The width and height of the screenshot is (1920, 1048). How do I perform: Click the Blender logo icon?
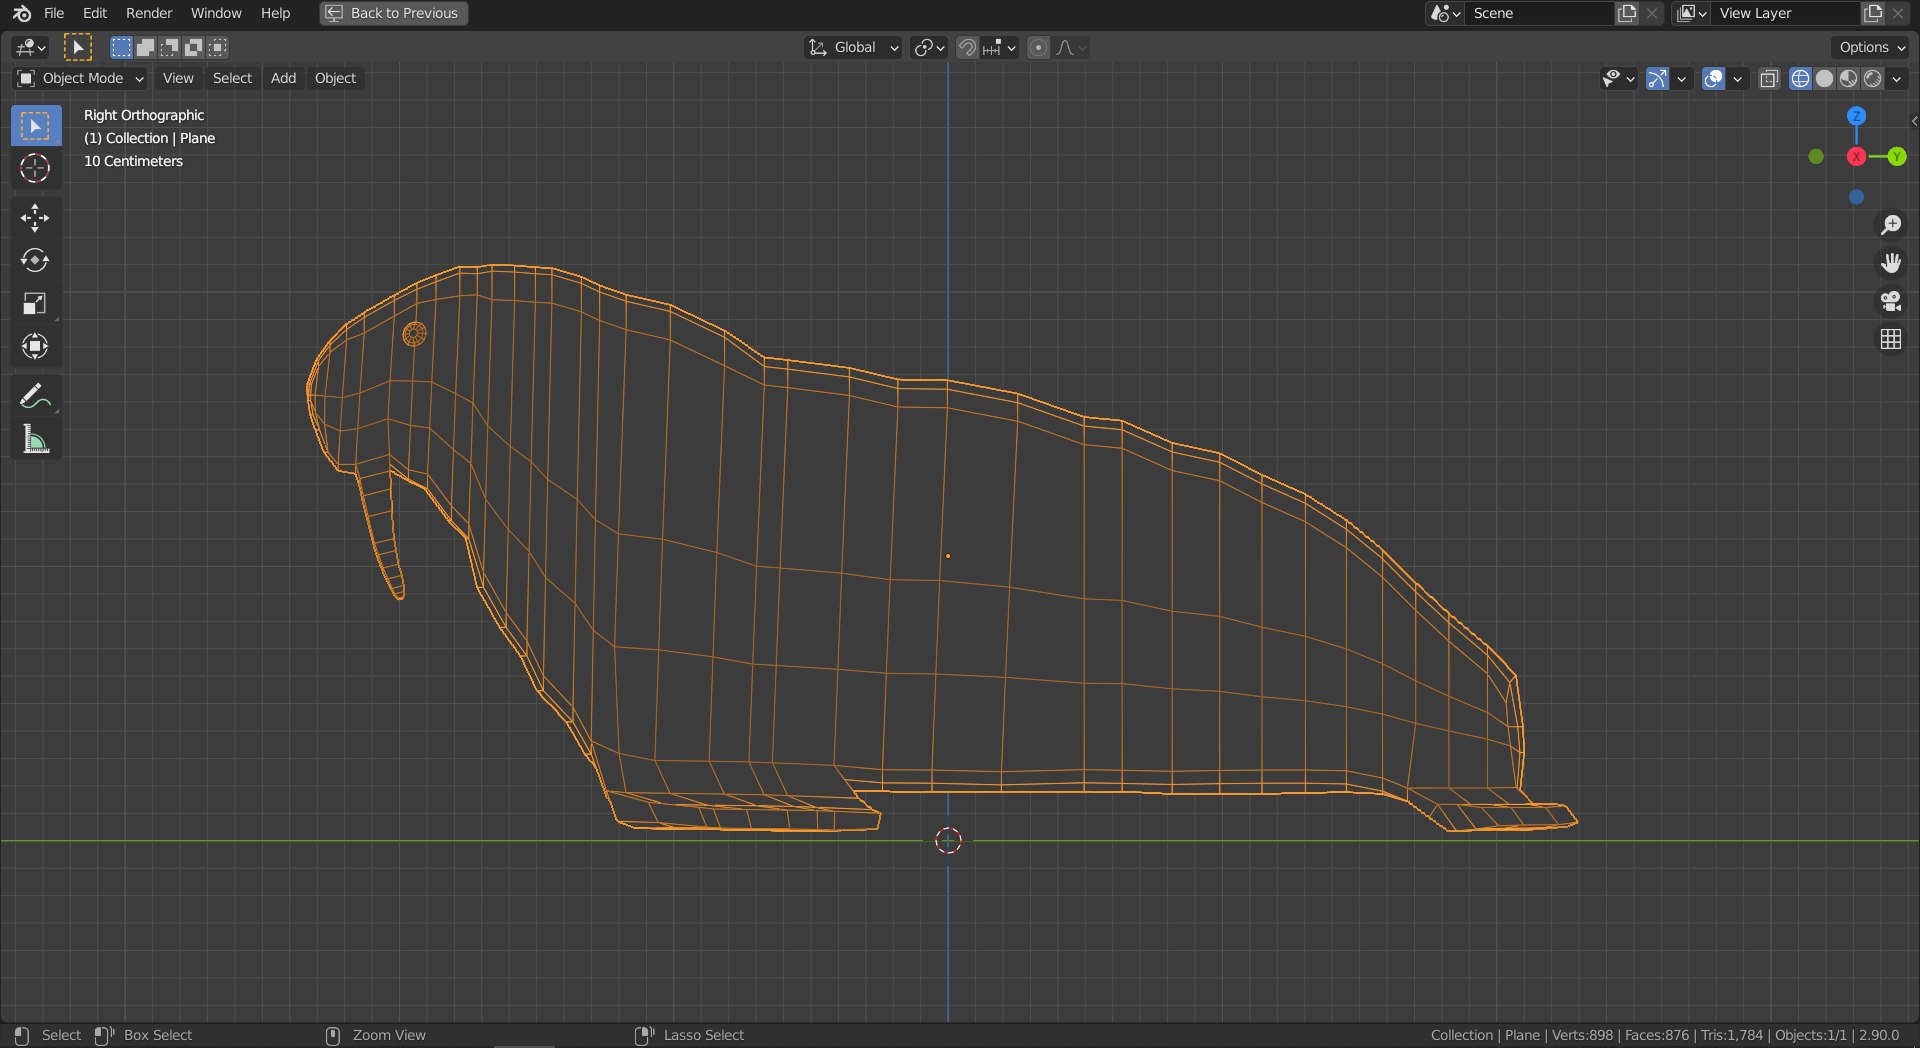tap(22, 13)
